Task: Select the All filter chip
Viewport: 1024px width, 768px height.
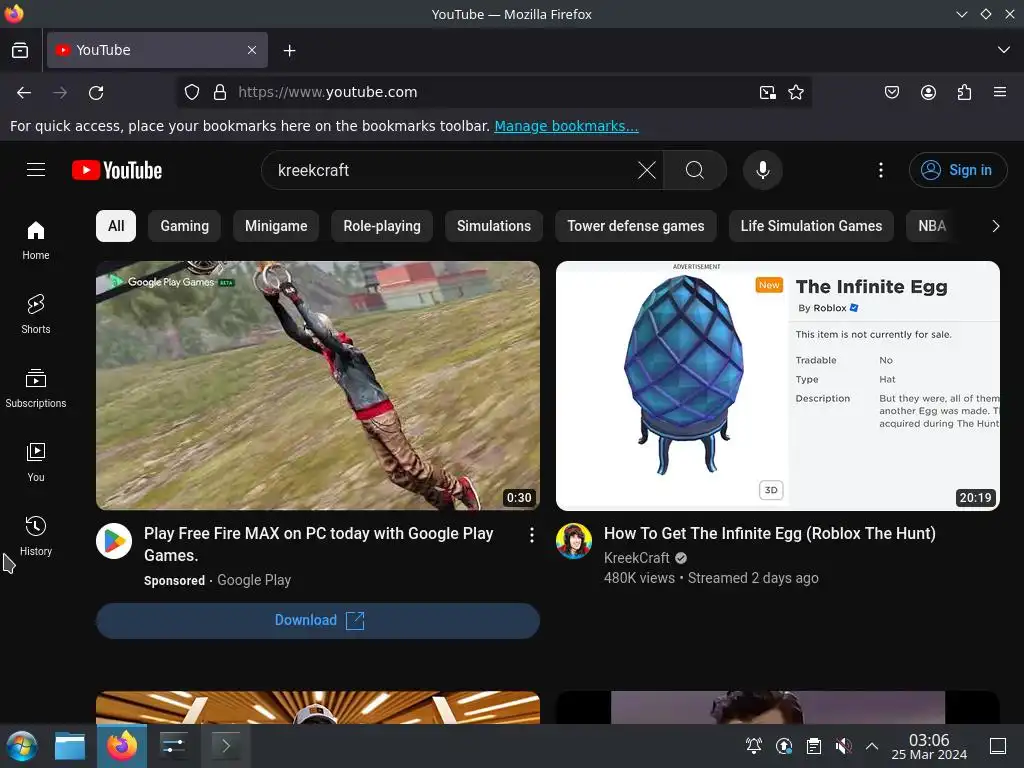Action: point(116,226)
